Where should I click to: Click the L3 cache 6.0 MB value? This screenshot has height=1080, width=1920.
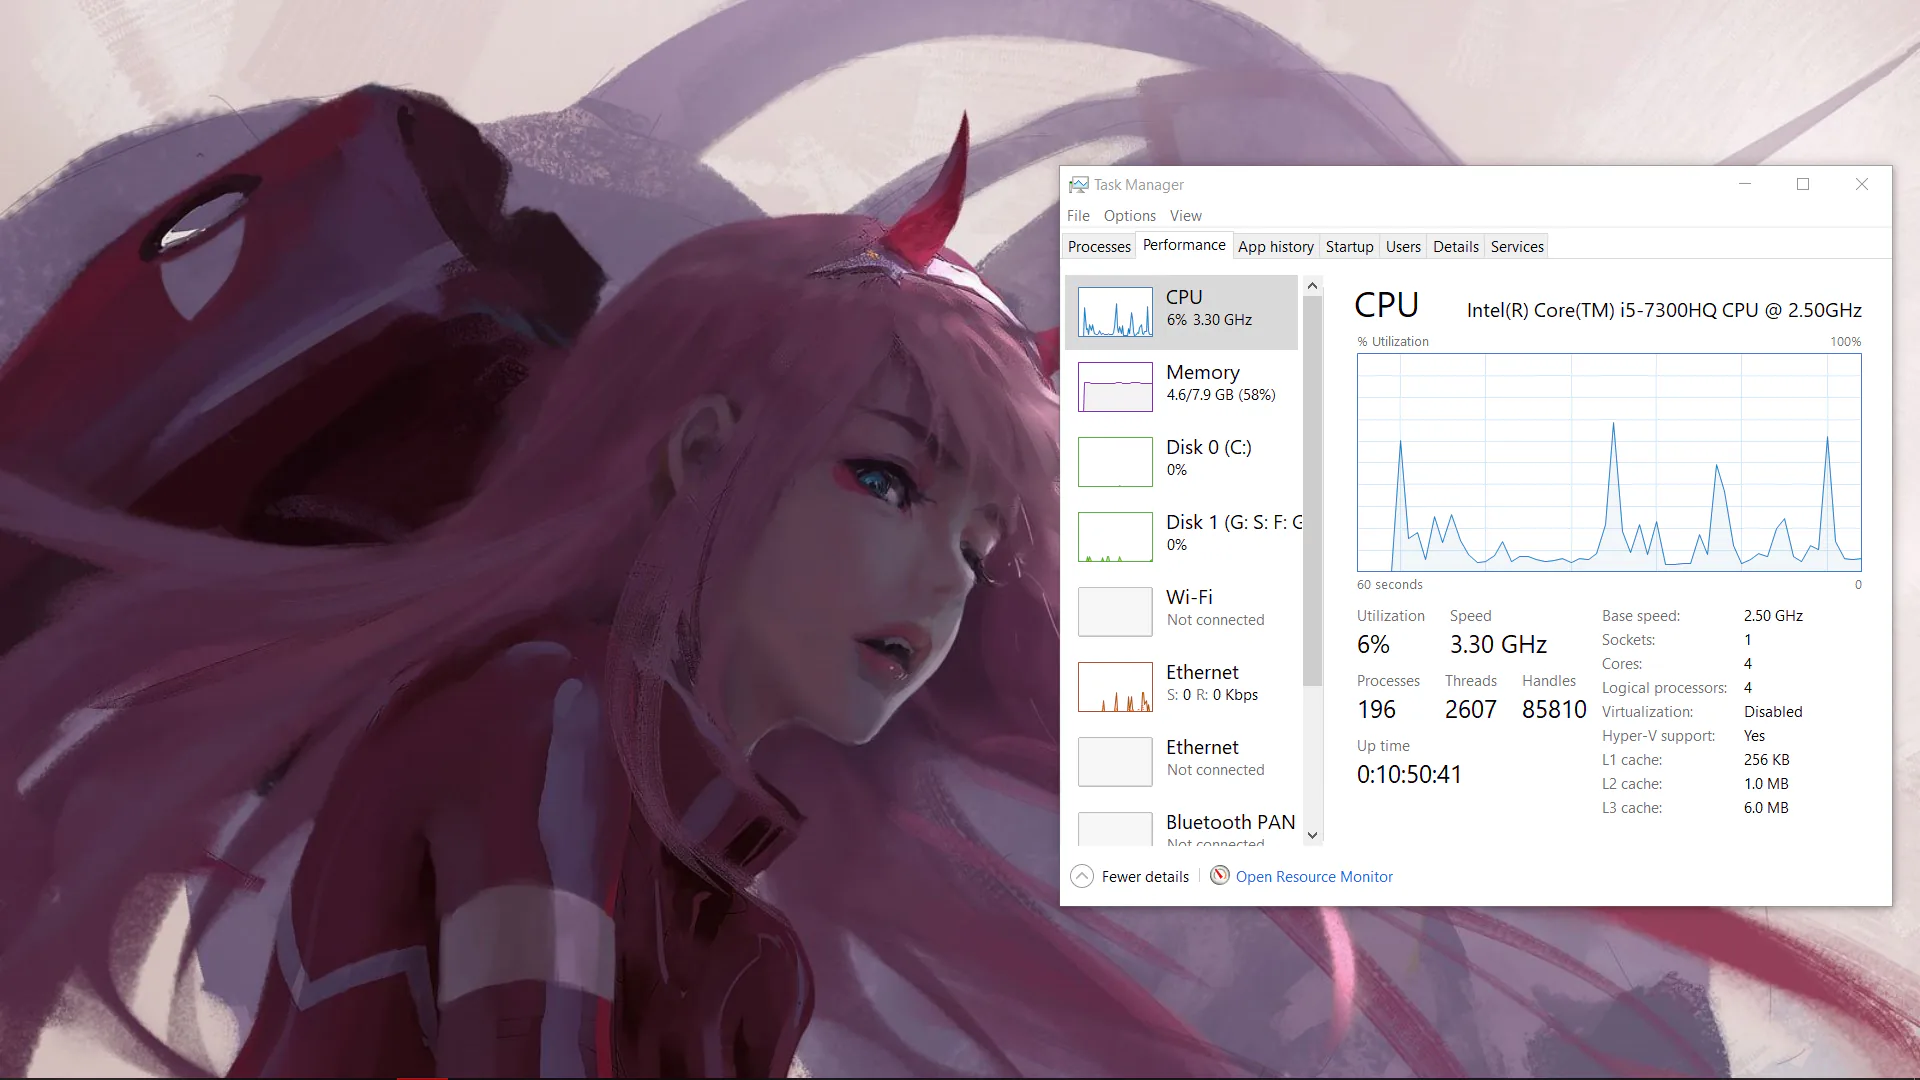(1766, 808)
